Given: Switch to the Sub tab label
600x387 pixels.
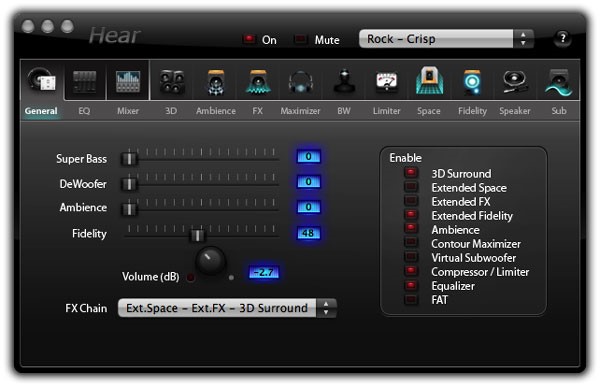Looking at the screenshot, I should coord(559,111).
